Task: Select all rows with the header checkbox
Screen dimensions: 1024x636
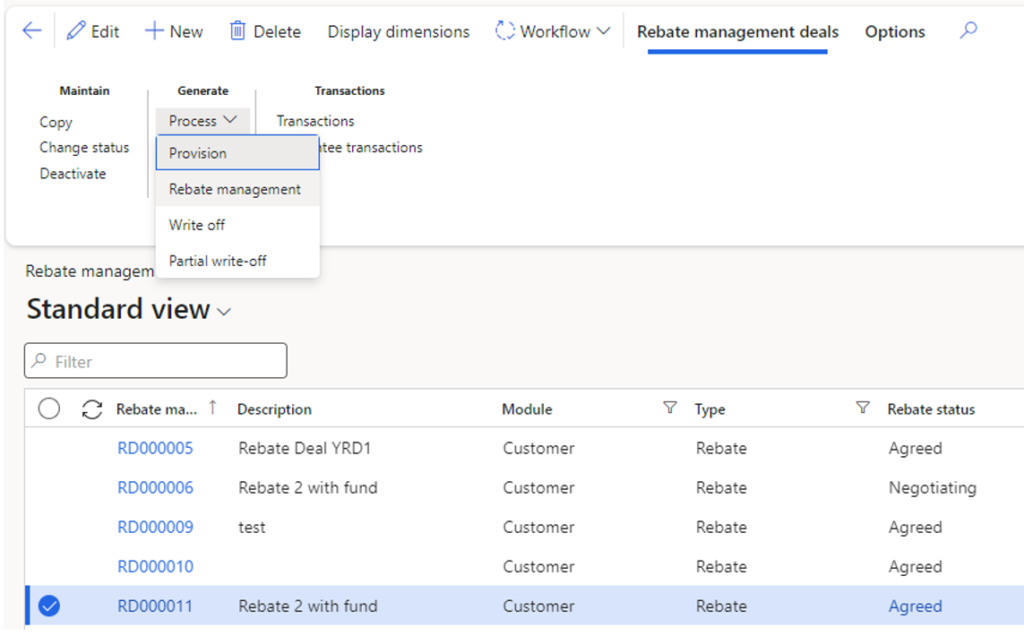Action: [48, 409]
